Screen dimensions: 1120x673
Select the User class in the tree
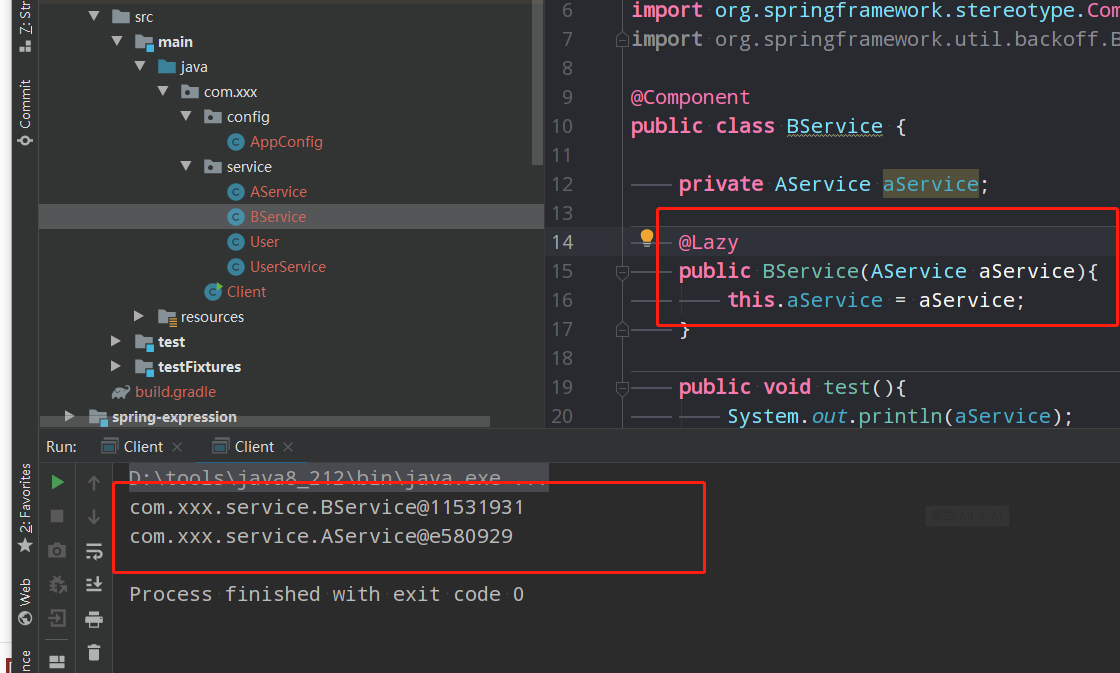[264, 241]
